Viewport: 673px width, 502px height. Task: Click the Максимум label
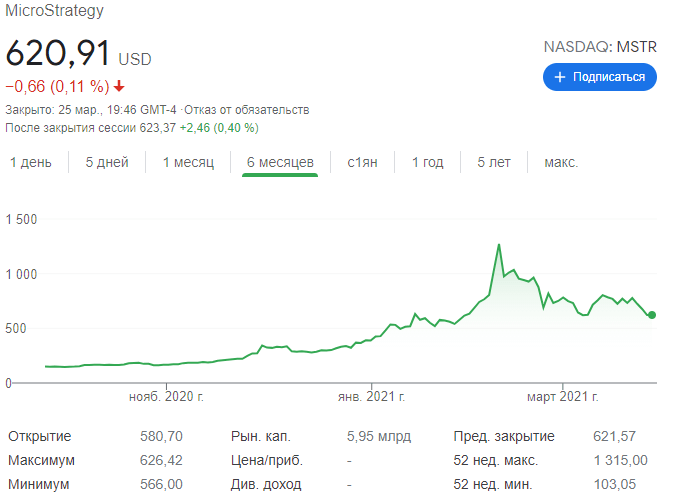(x=41, y=460)
